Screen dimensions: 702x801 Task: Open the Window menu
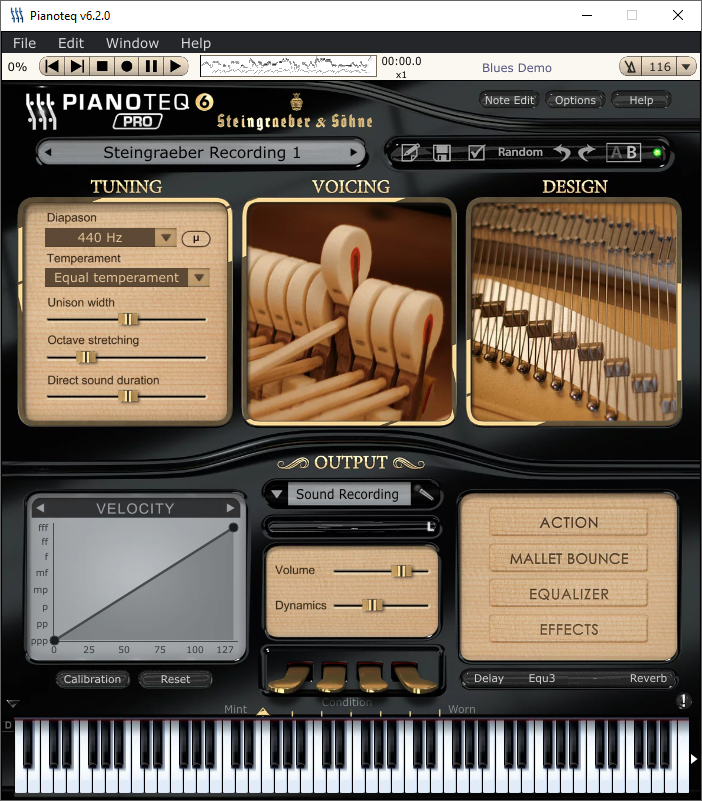click(132, 43)
